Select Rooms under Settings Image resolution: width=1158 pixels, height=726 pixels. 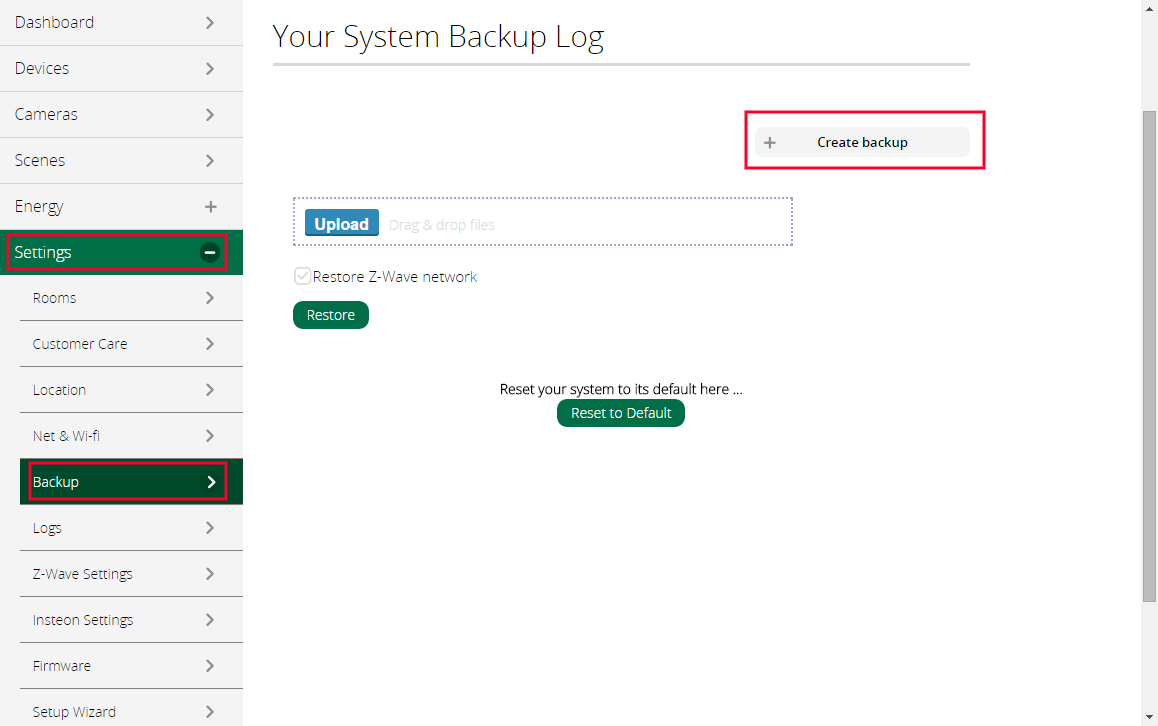coord(55,298)
